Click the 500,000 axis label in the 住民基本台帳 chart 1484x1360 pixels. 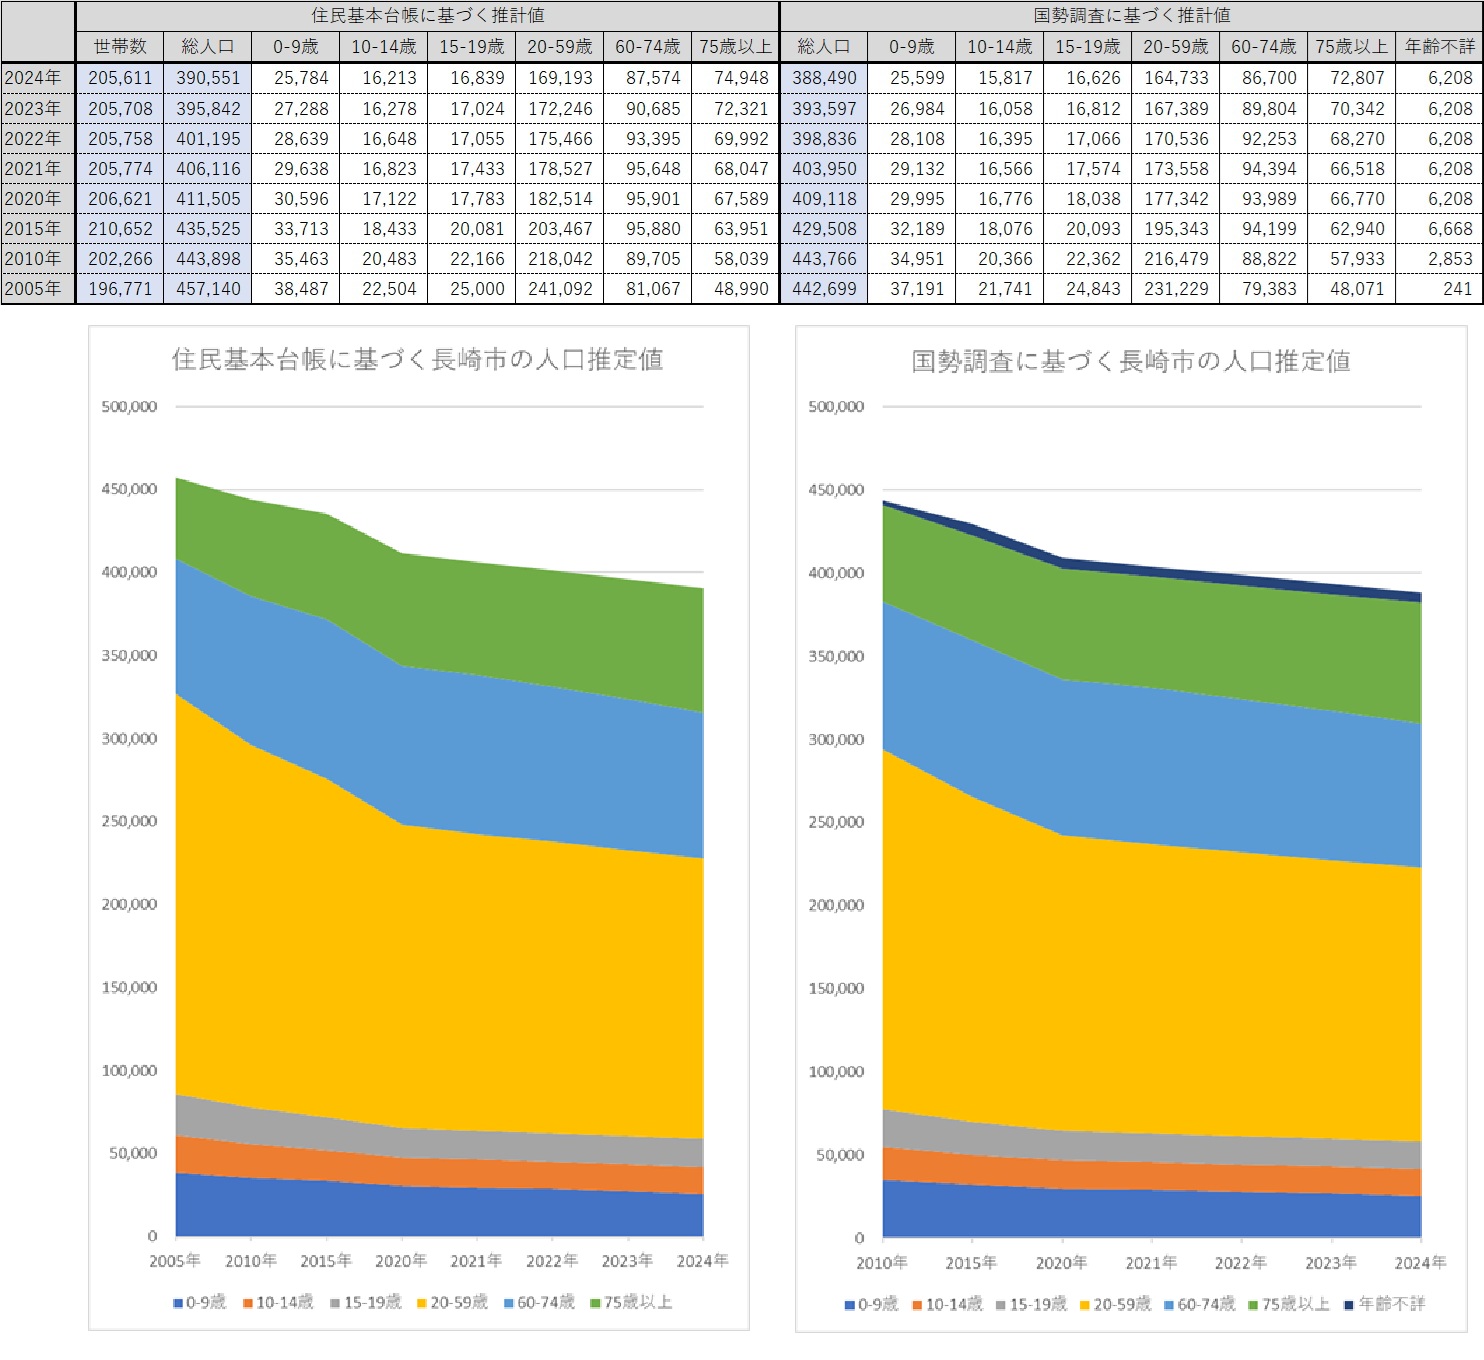click(129, 407)
